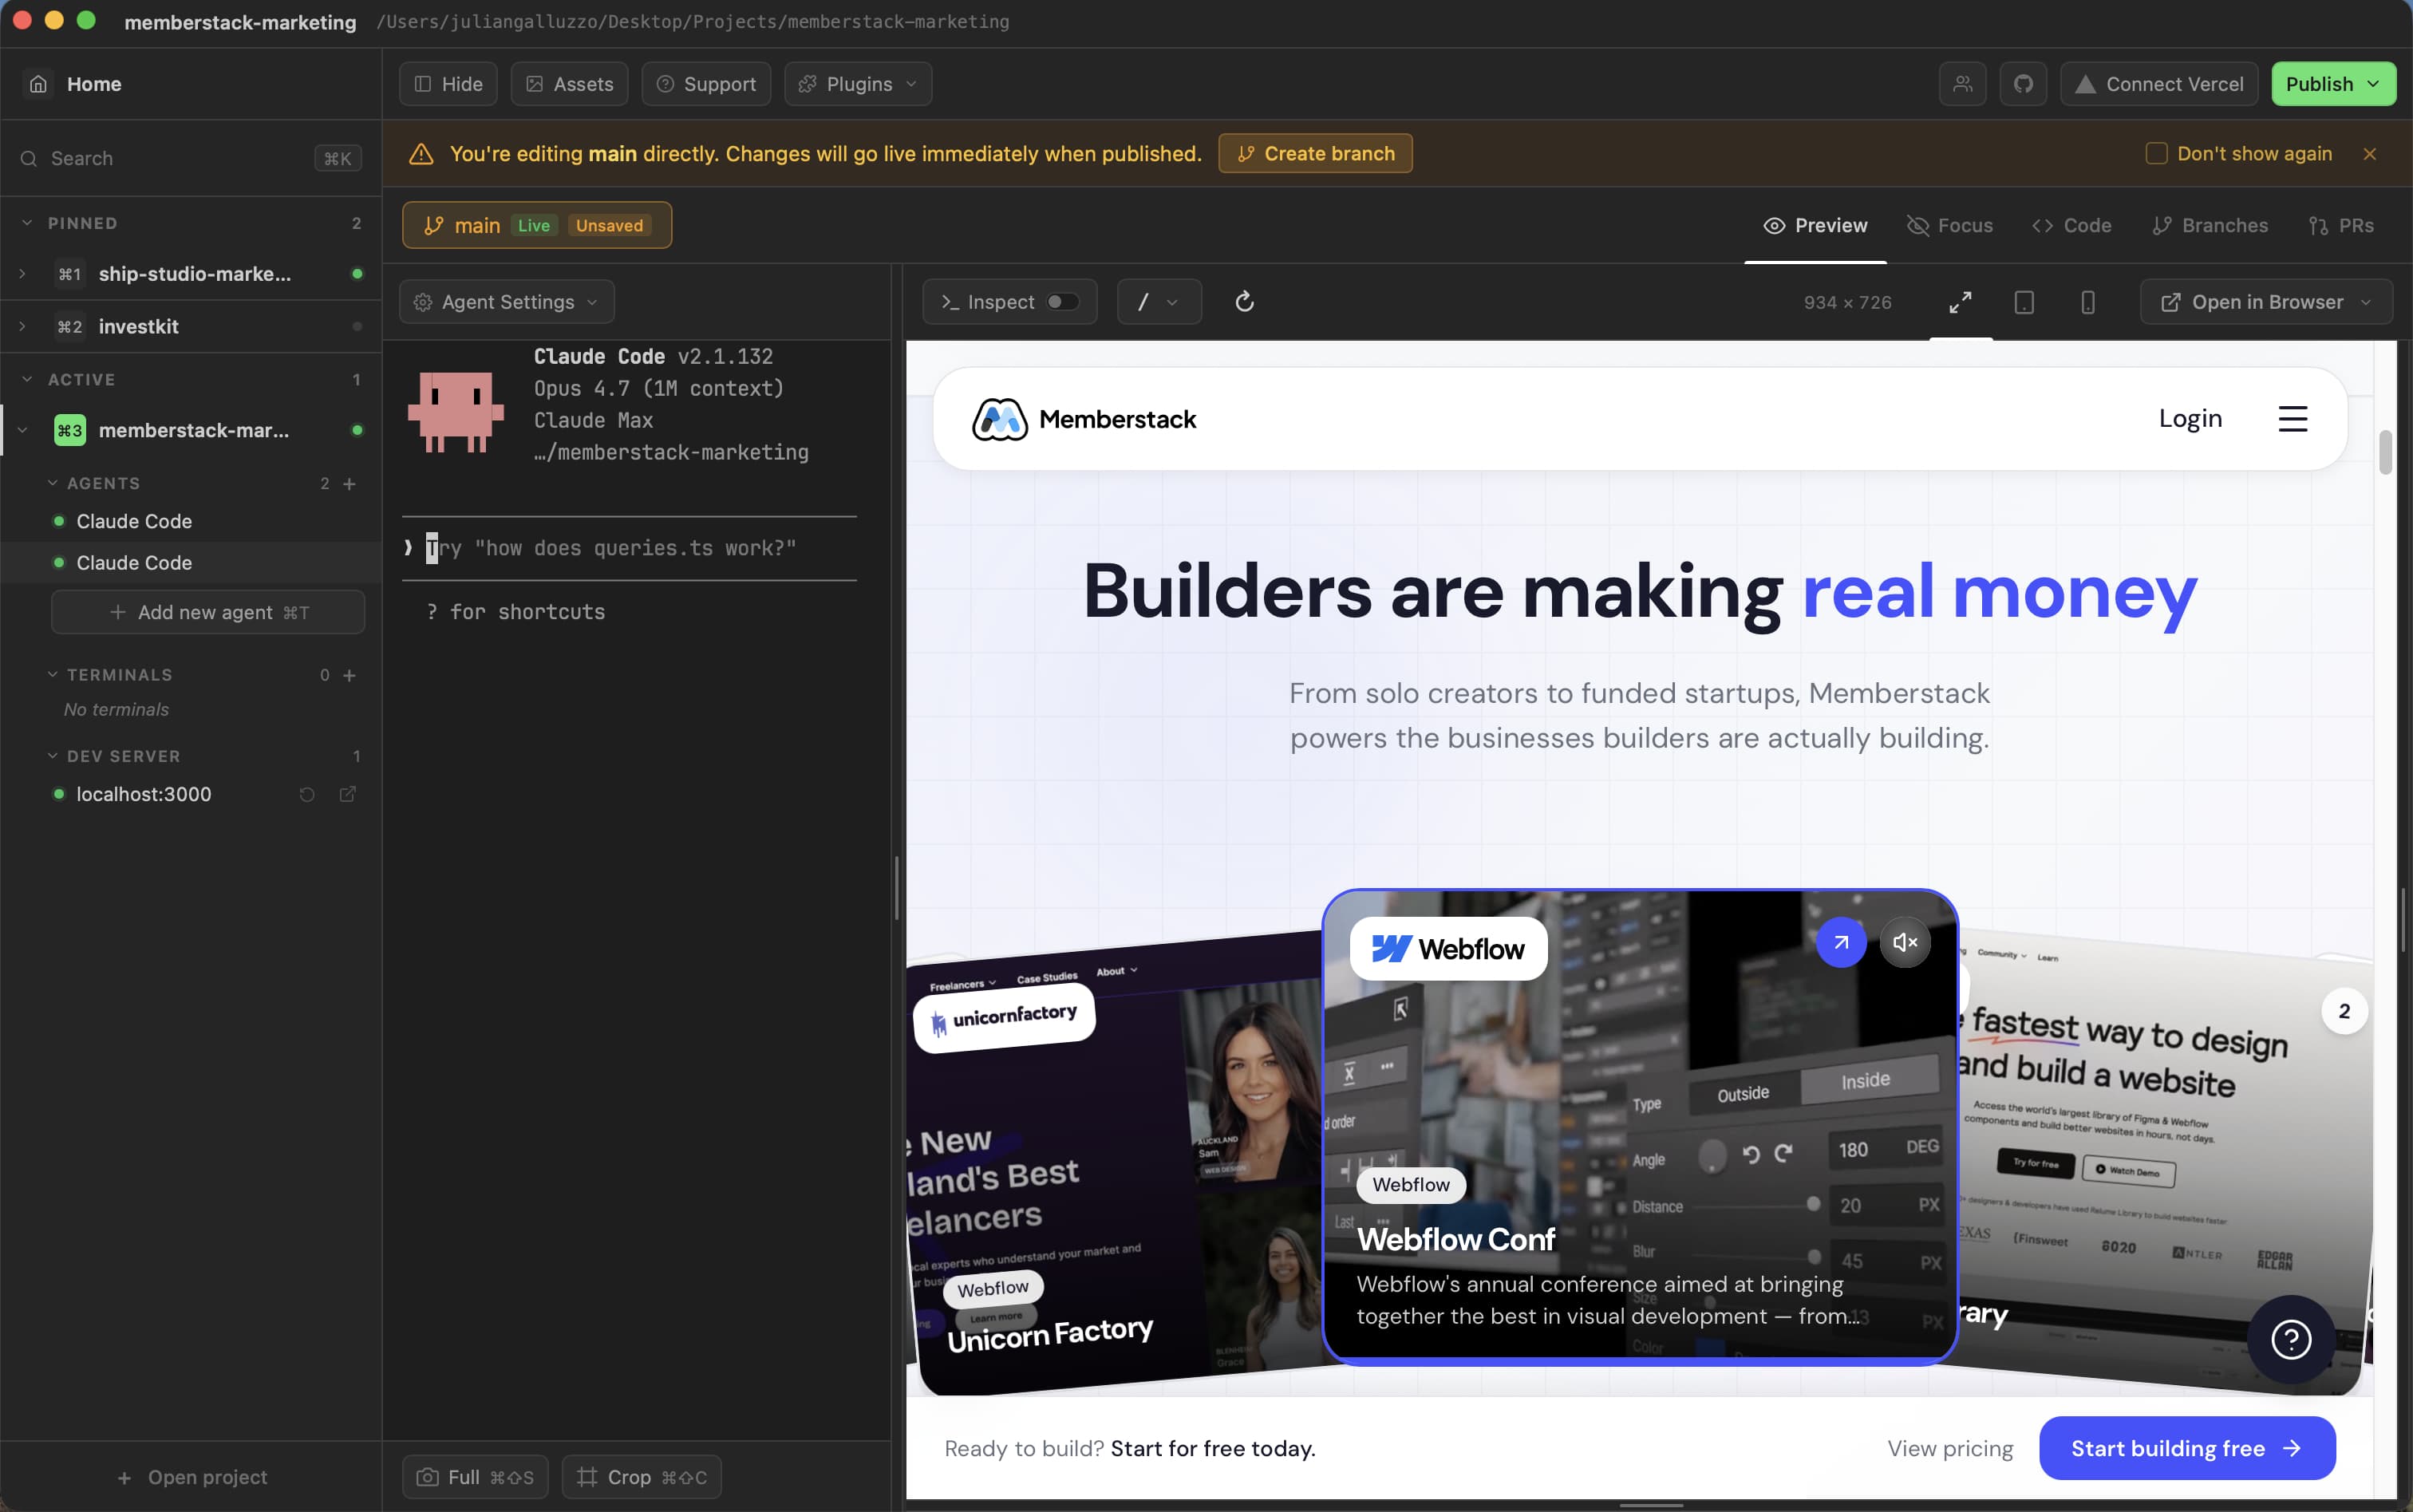This screenshot has height=1512, width=2413.
Task: Open the Assets panel
Action: [569, 84]
